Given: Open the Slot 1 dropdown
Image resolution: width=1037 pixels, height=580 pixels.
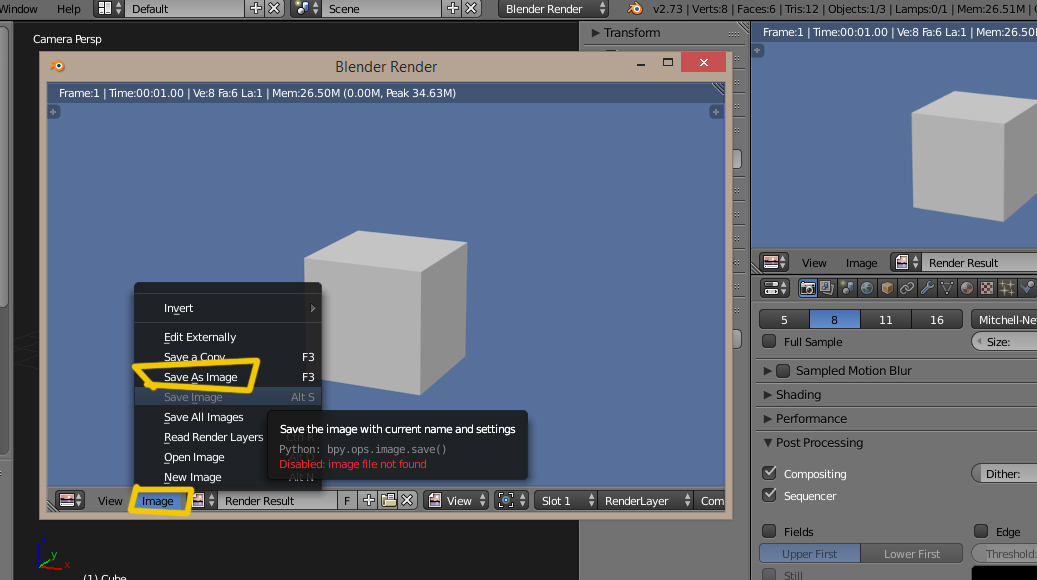Looking at the screenshot, I should (x=565, y=501).
